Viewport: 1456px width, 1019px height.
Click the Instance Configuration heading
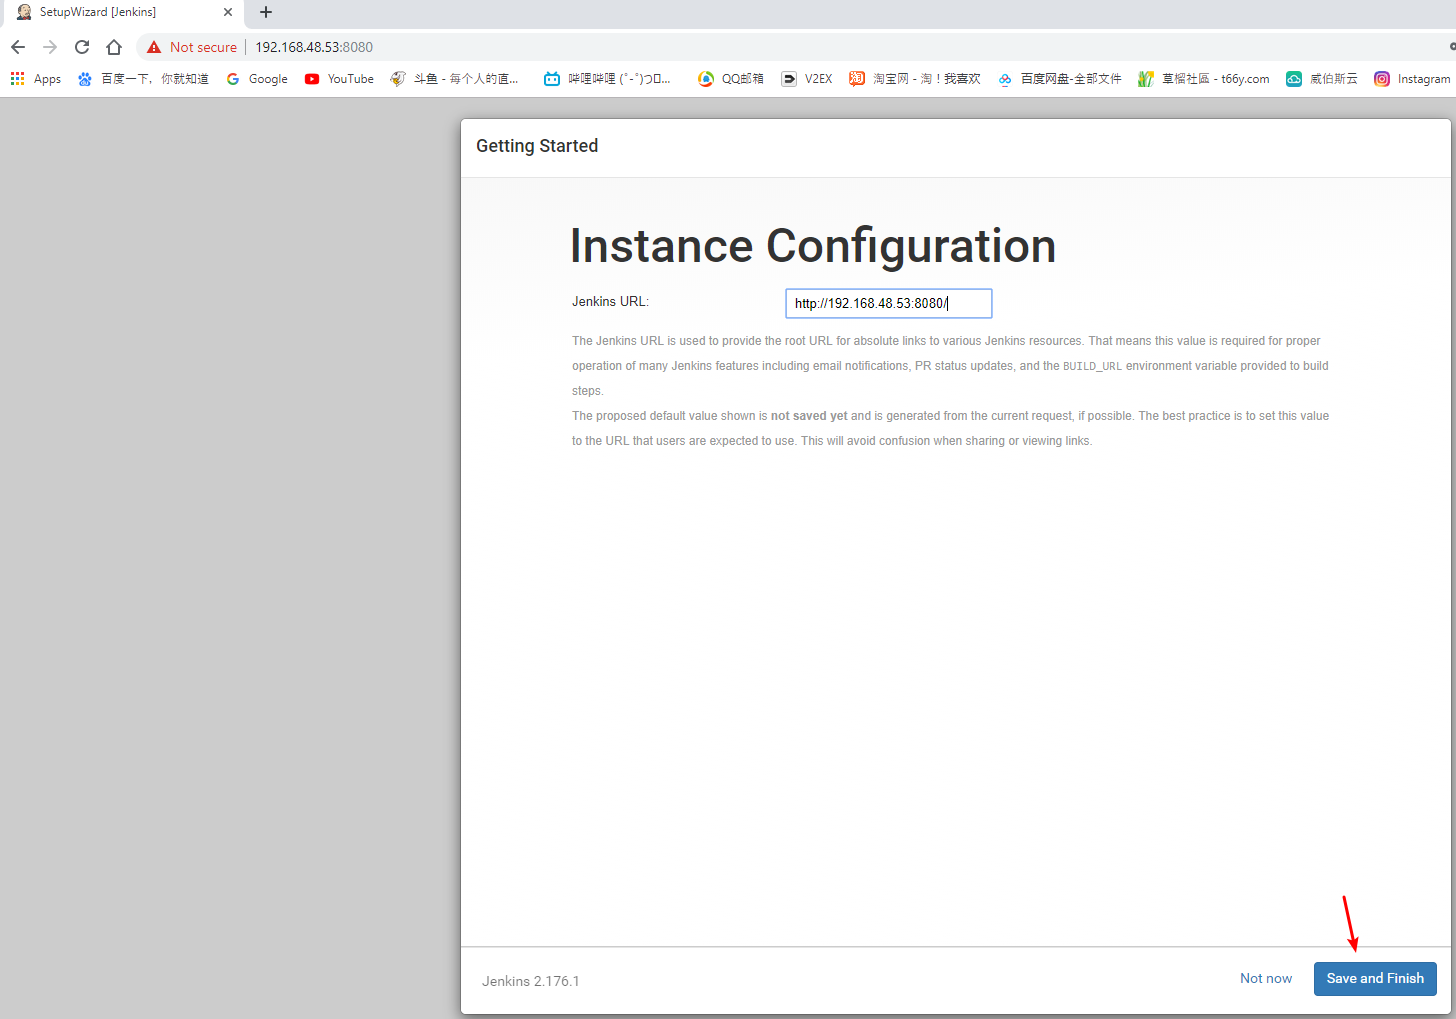pyautogui.click(x=813, y=246)
